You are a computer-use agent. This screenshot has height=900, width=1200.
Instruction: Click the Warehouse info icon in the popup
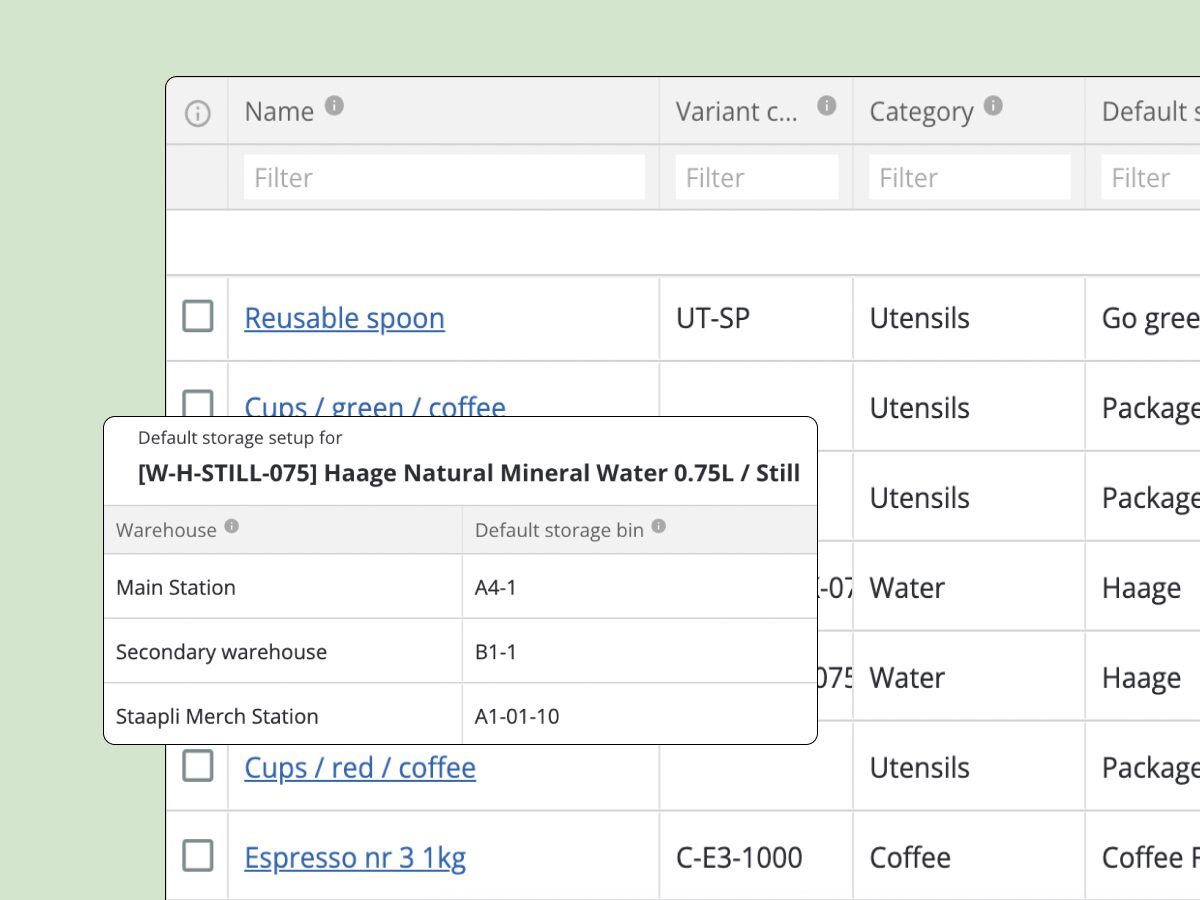tap(231, 525)
